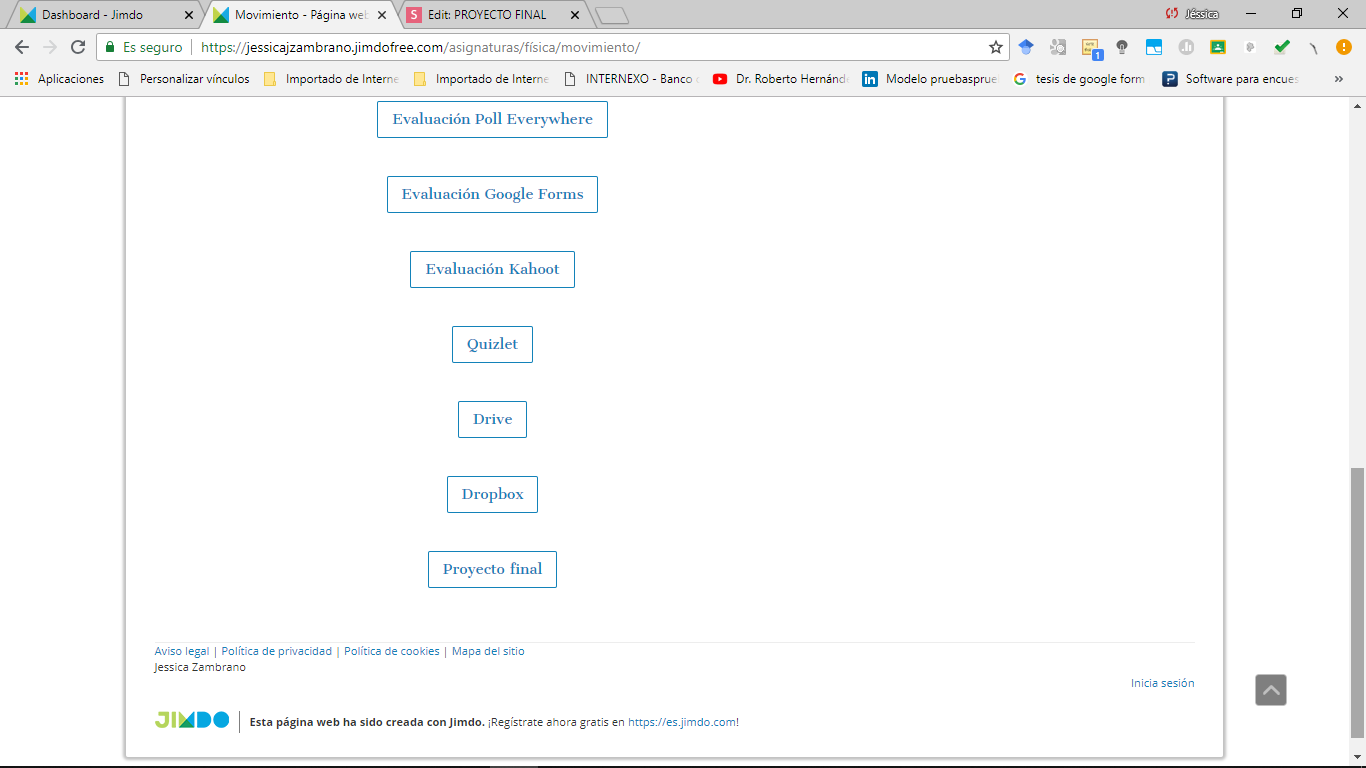Open the Software para encuestas bookmark
1366x768 pixels.
[1231, 79]
